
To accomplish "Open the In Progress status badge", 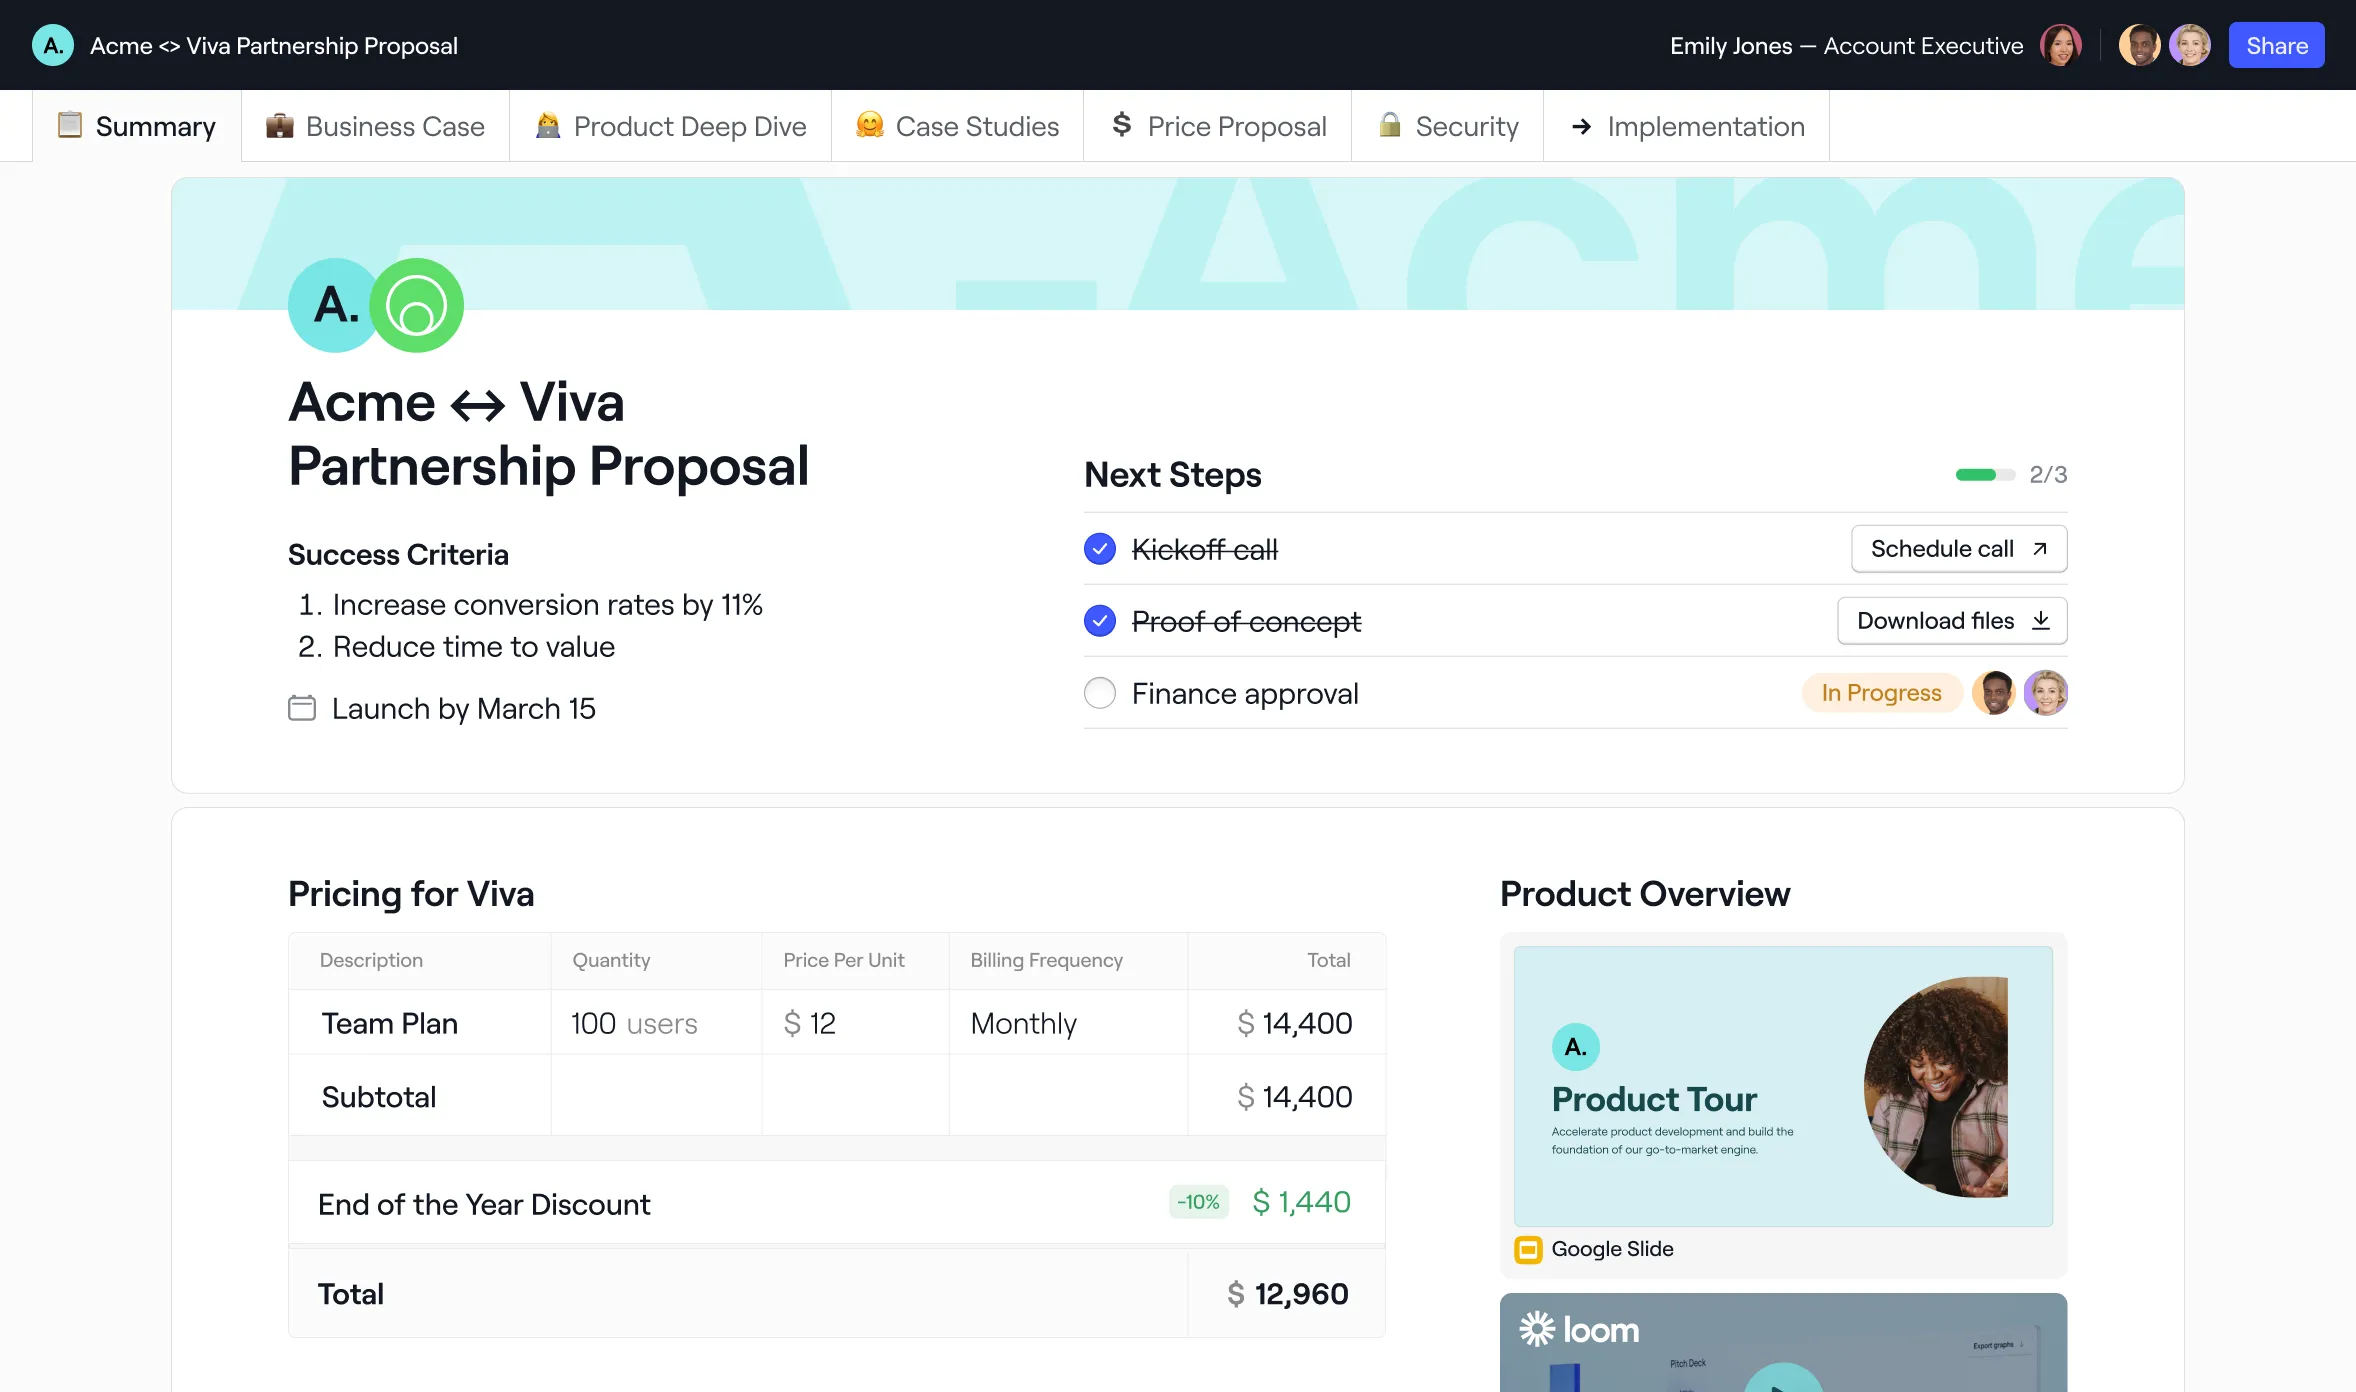I will [x=1881, y=693].
